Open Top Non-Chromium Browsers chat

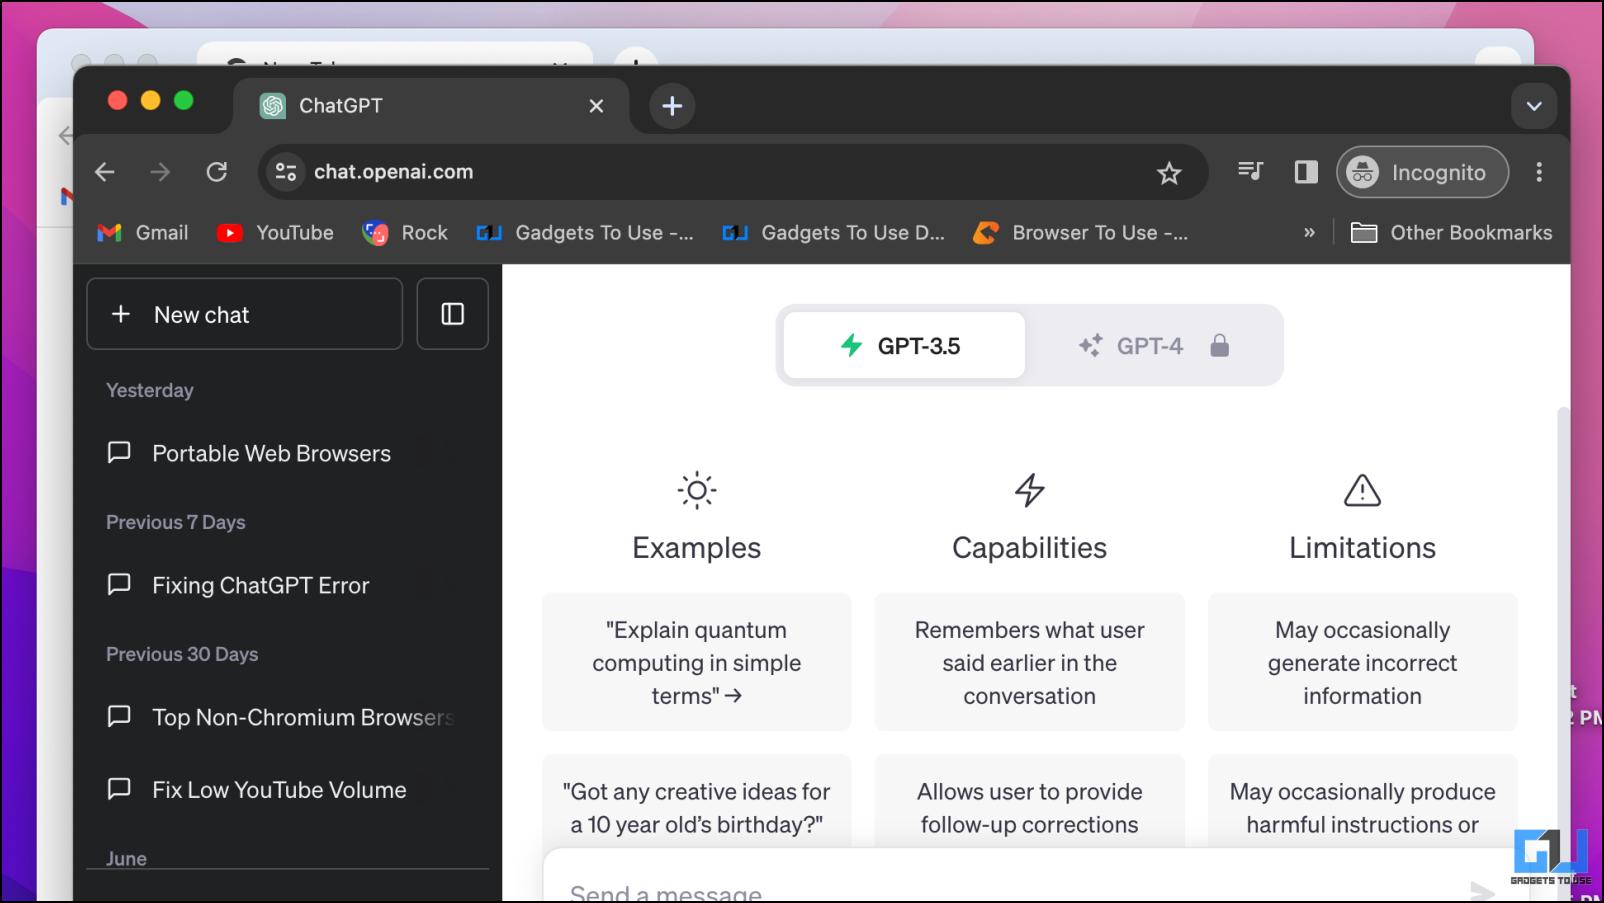click(x=280, y=717)
